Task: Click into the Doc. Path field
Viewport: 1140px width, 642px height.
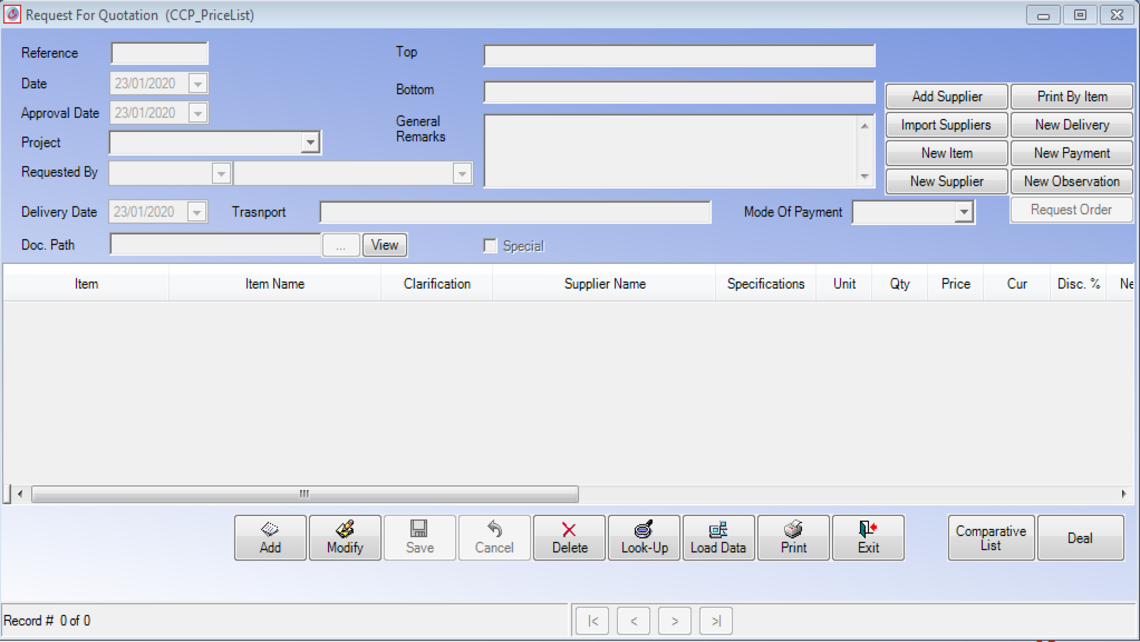Action: pos(215,245)
